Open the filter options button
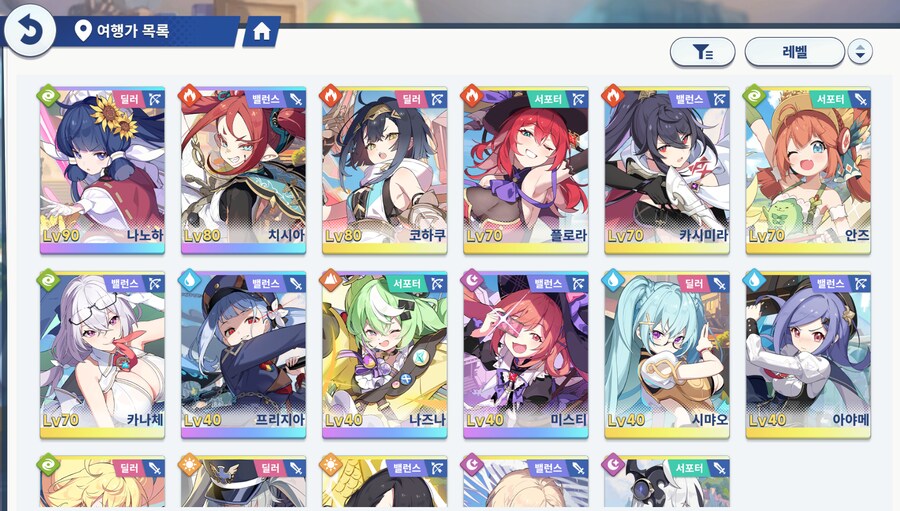 (x=703, y=52)
